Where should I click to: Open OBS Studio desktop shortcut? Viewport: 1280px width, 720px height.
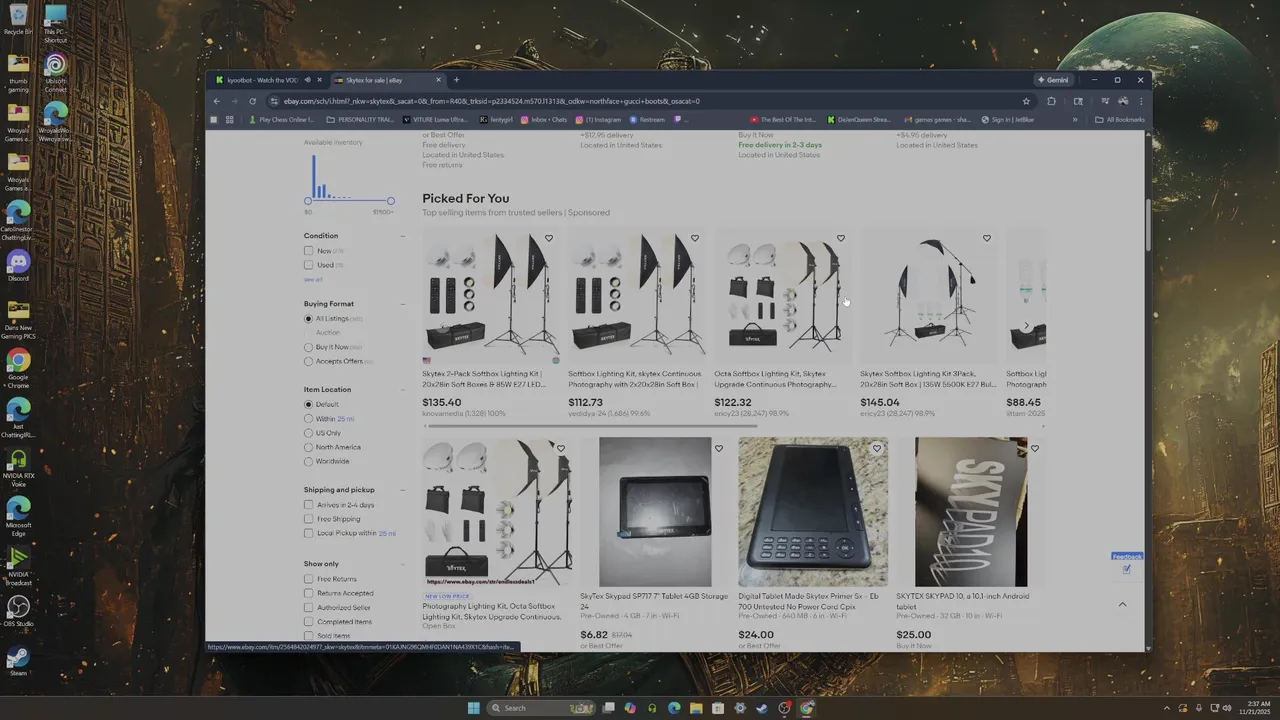(18, 612)
